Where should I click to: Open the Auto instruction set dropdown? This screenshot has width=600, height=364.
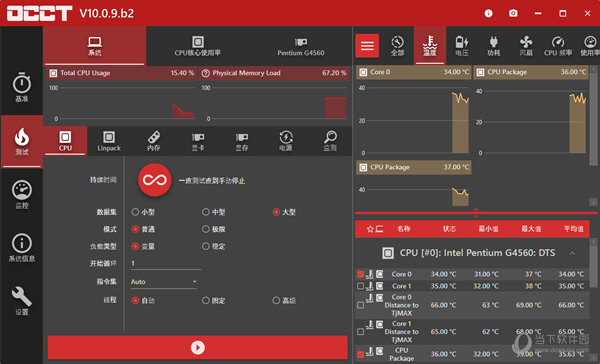point(164,282)
